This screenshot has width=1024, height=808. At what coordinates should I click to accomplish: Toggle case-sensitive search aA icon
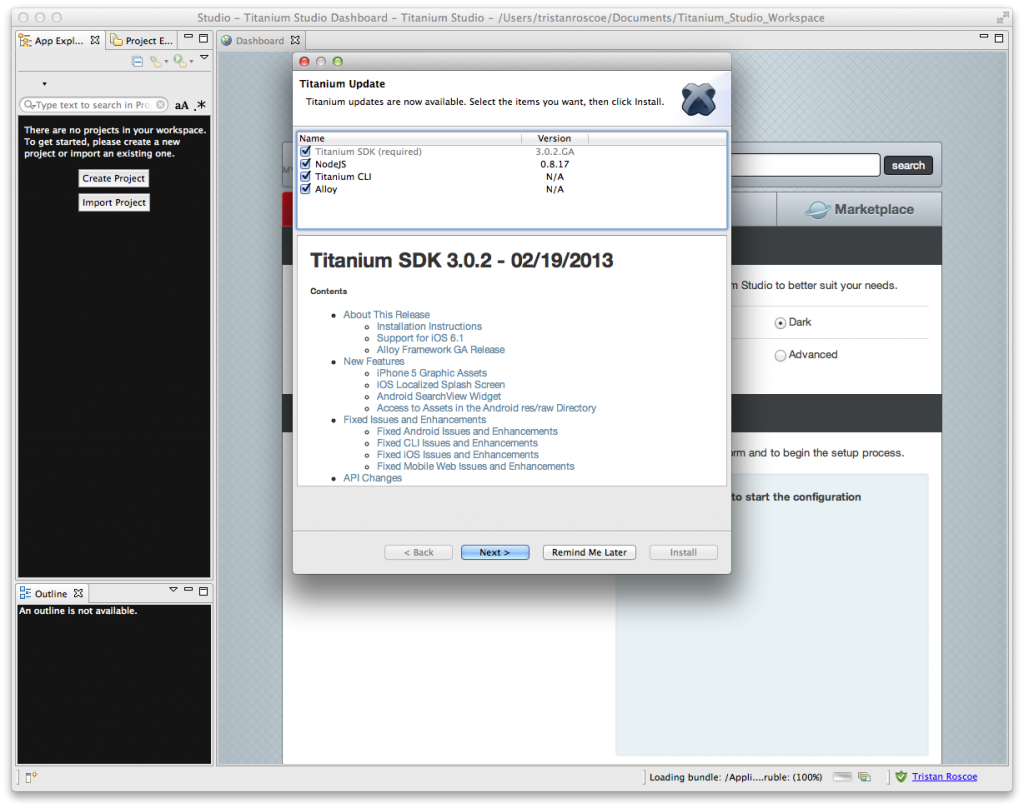pyautogui.click(x=182, y=105)
